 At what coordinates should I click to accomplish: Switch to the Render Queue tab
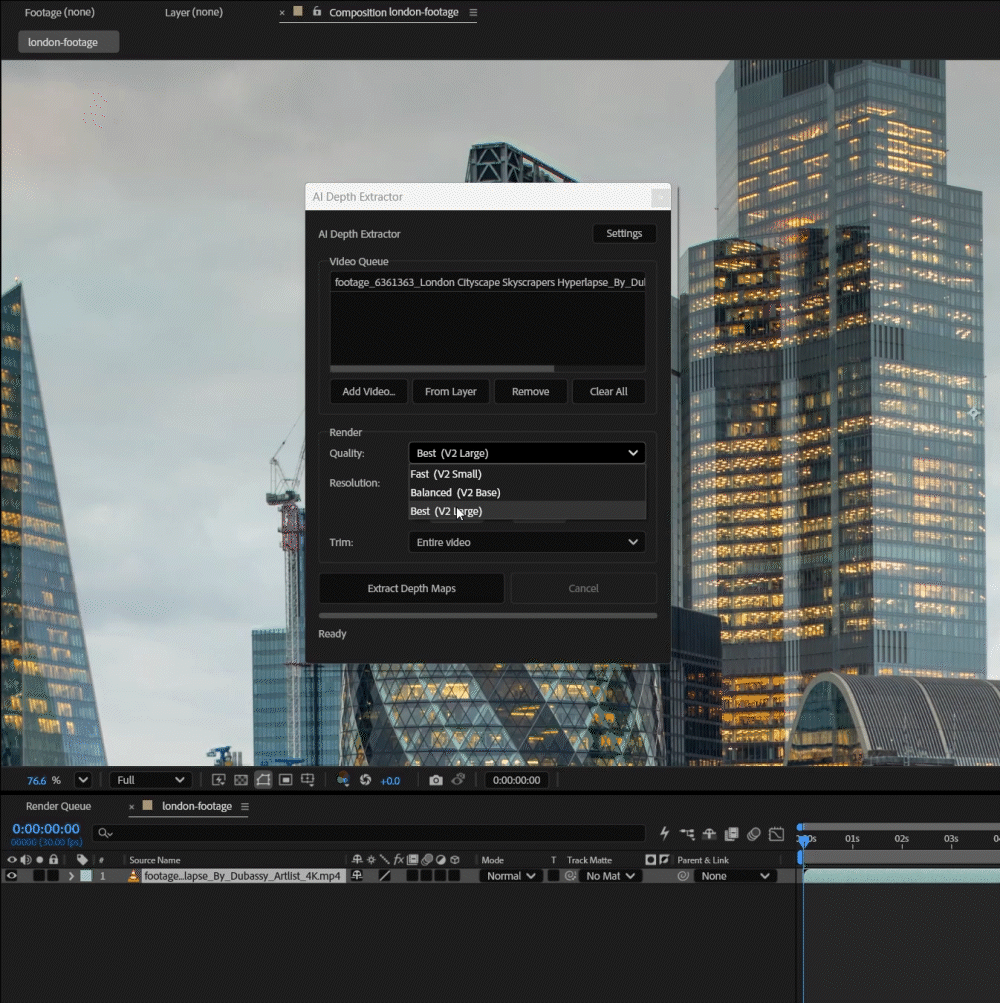pos(58,806)
